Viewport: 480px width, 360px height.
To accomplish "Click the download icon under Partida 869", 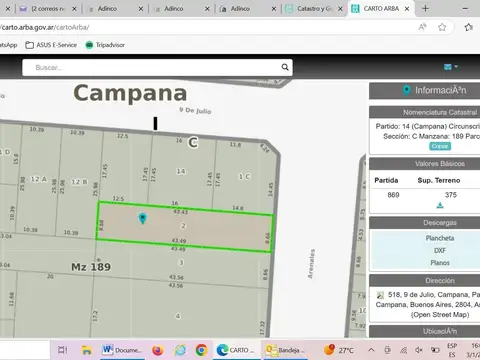I will tap(440, 205).
